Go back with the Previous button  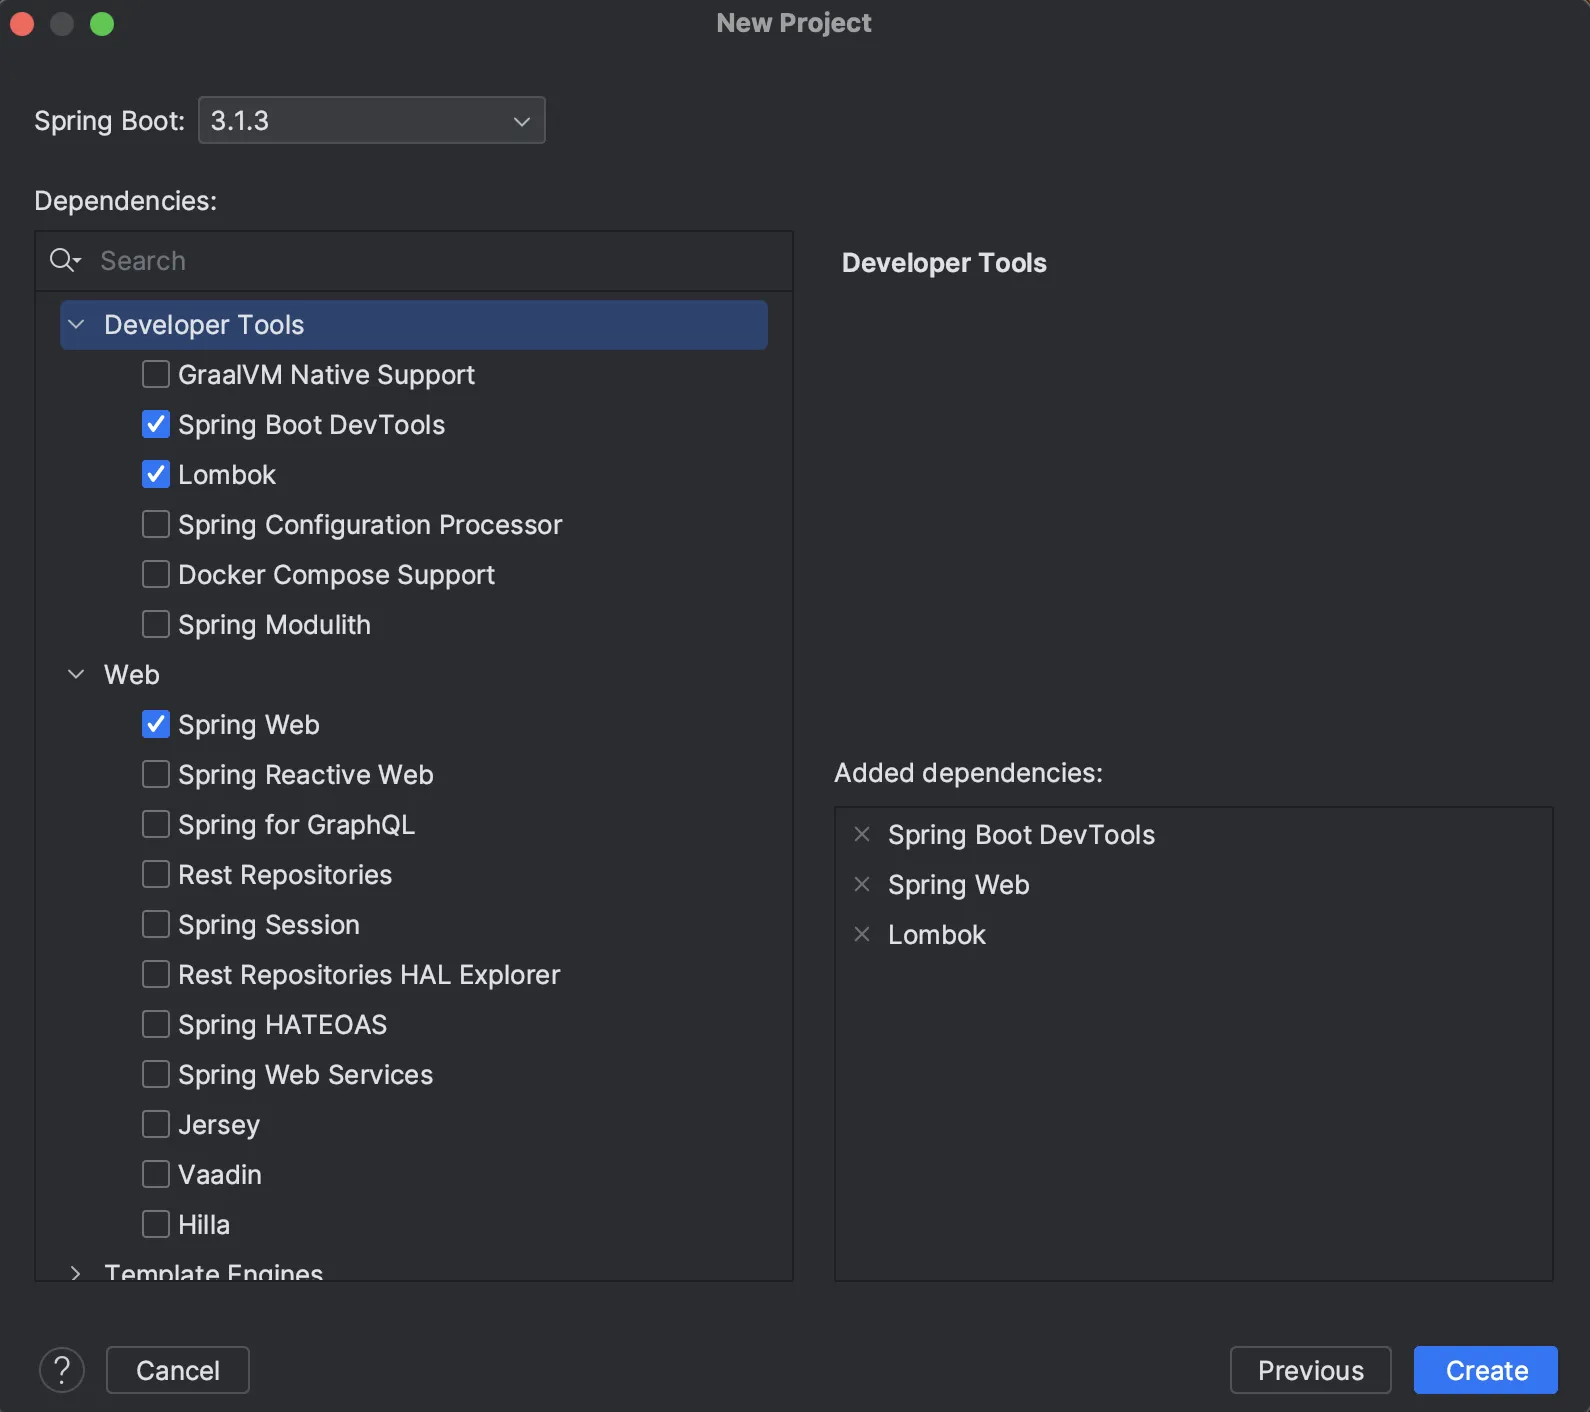(x=1311, y=1370)
